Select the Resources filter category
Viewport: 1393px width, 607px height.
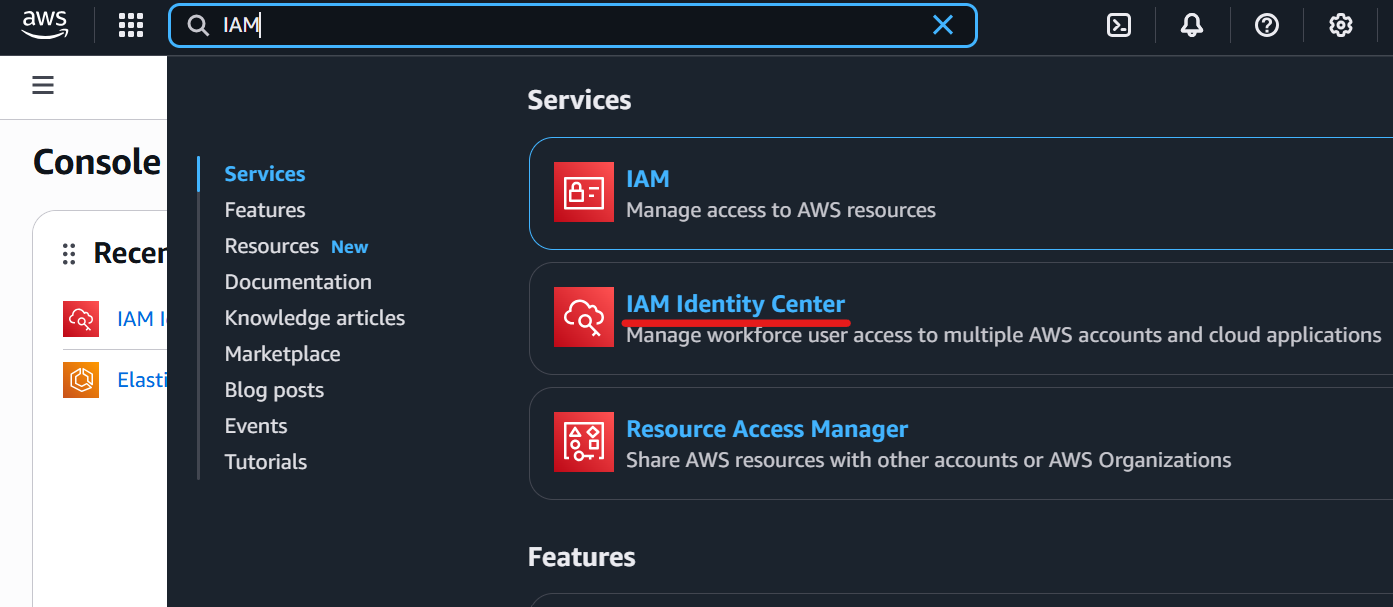[272, 246]
